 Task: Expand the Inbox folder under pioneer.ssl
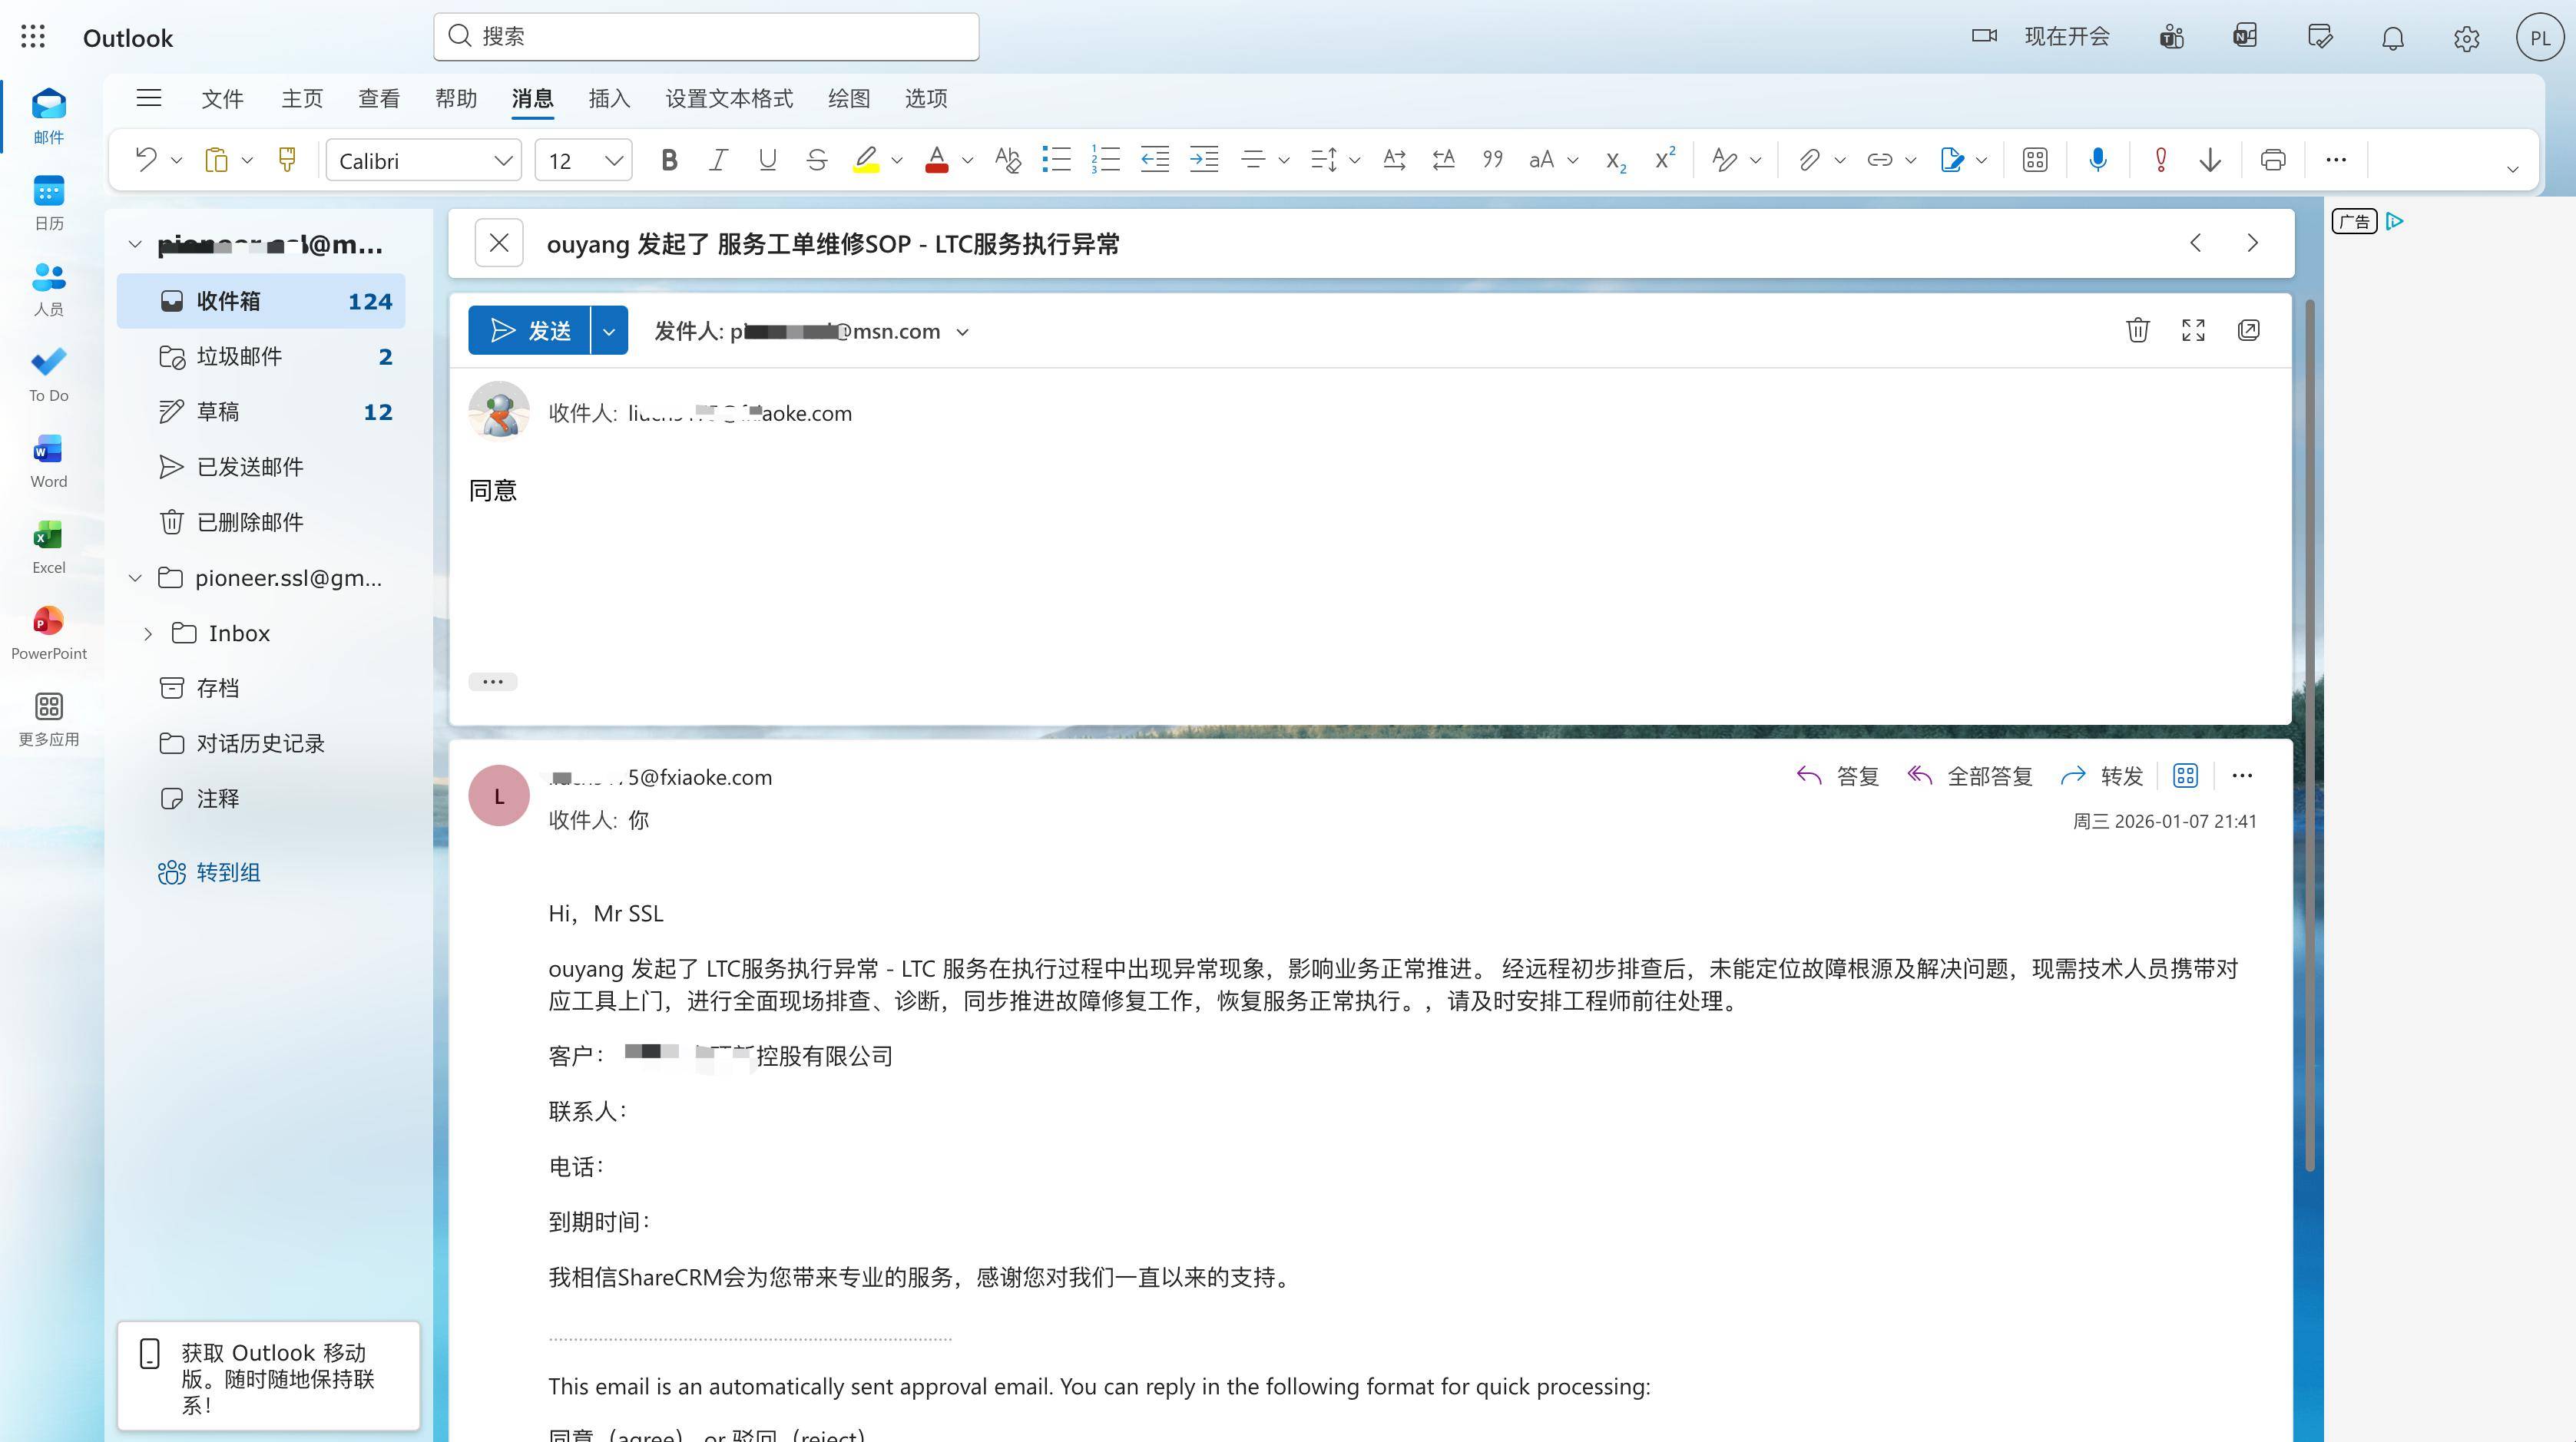click(x=148, y=634)
